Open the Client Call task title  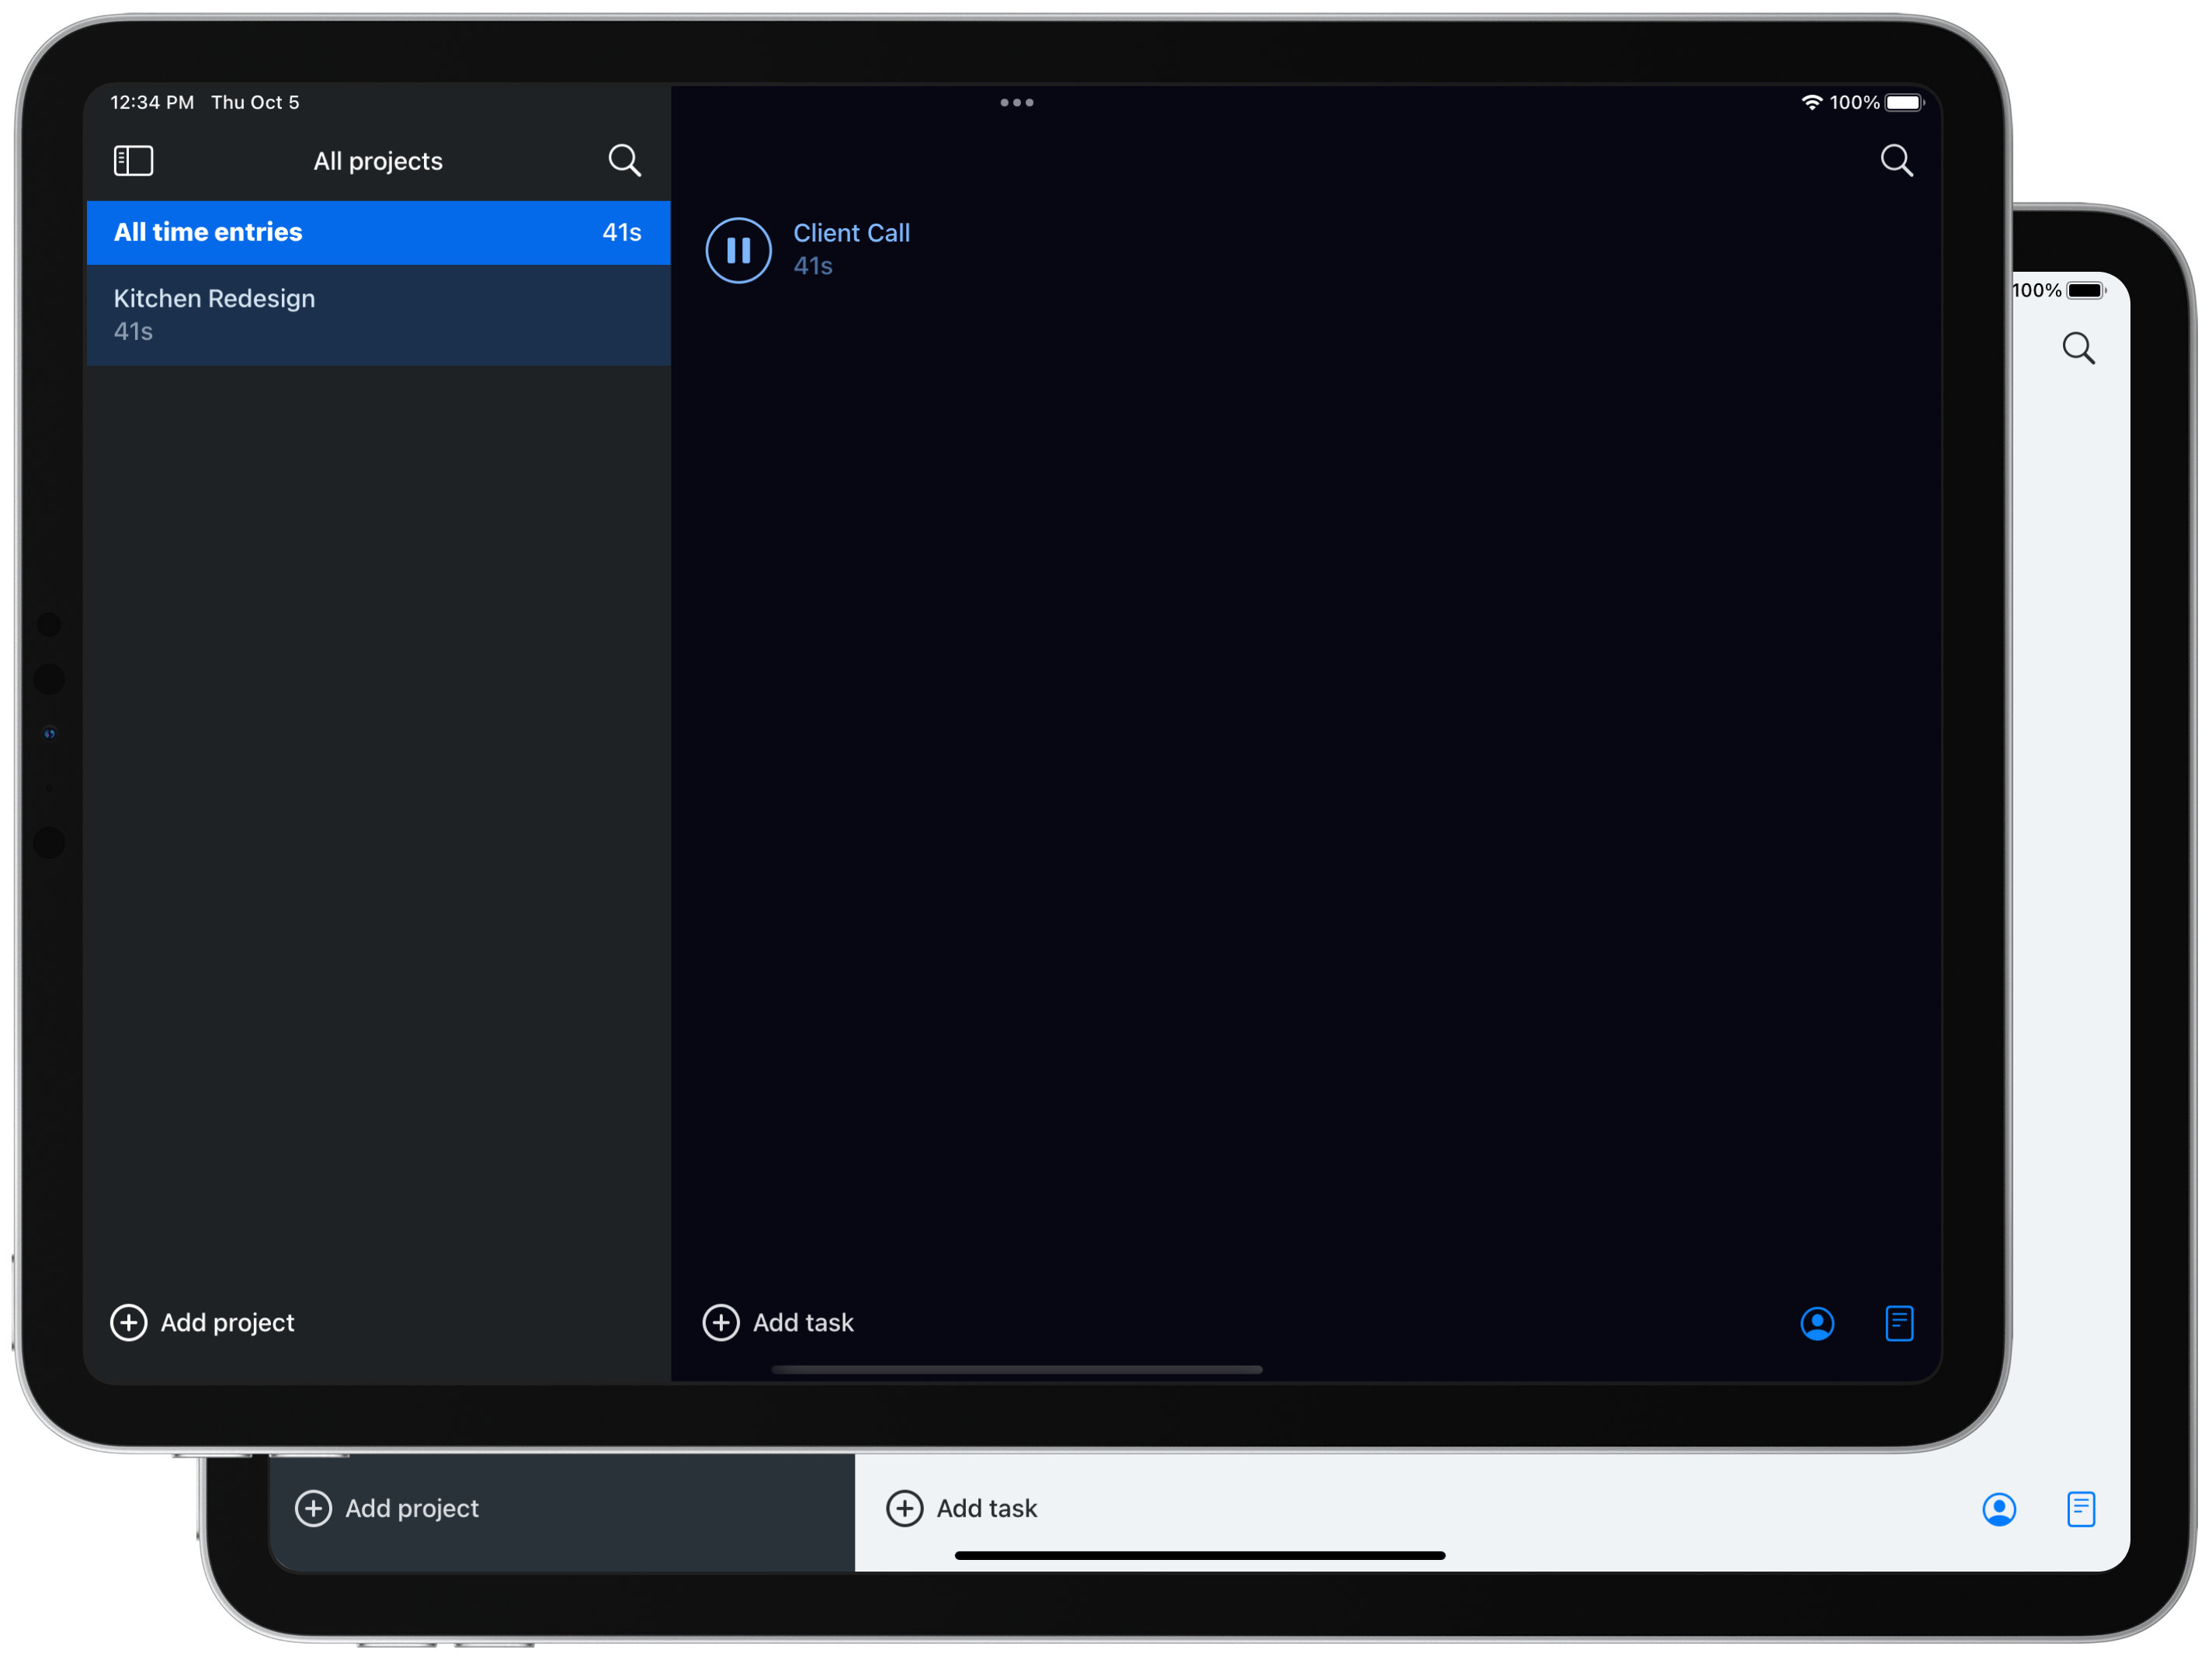pyautogui.click(x=851, y=233)
